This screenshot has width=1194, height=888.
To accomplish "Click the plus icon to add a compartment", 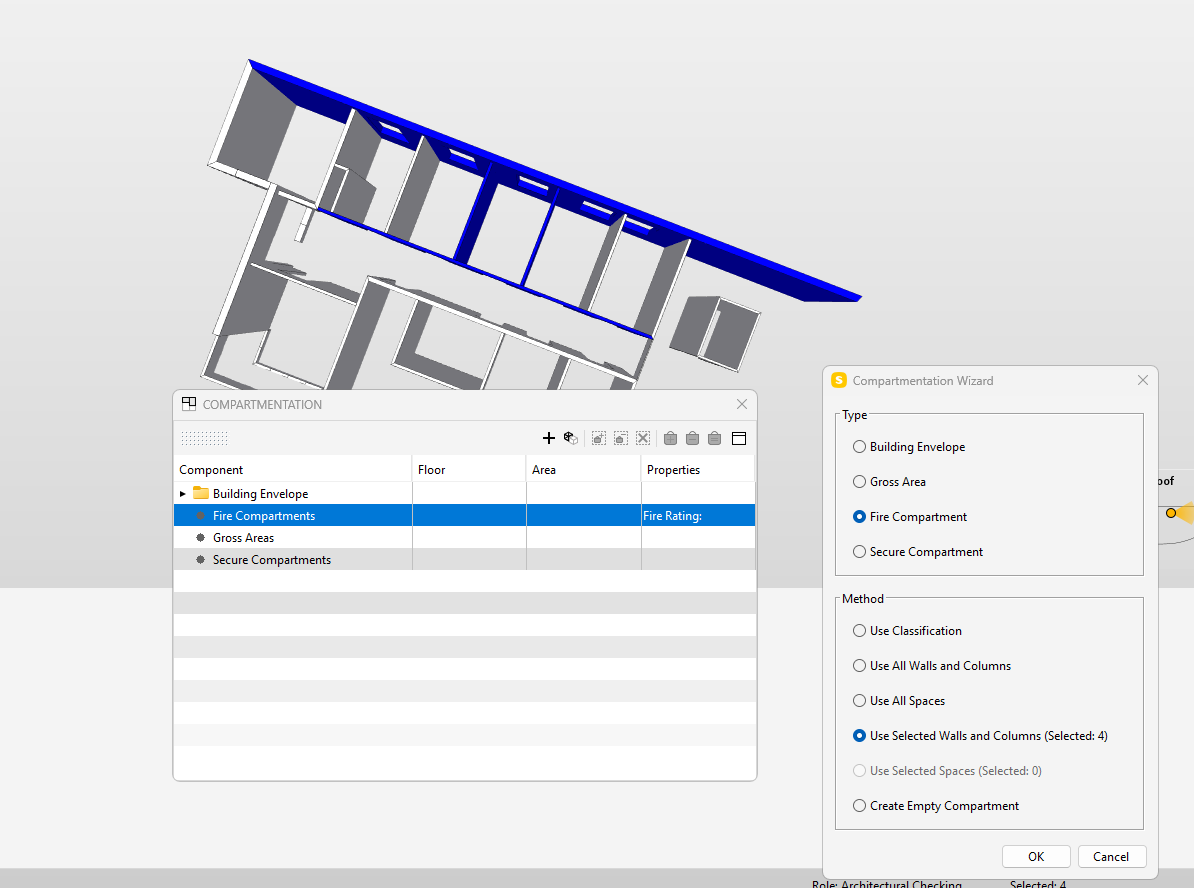I will [548, 438].
